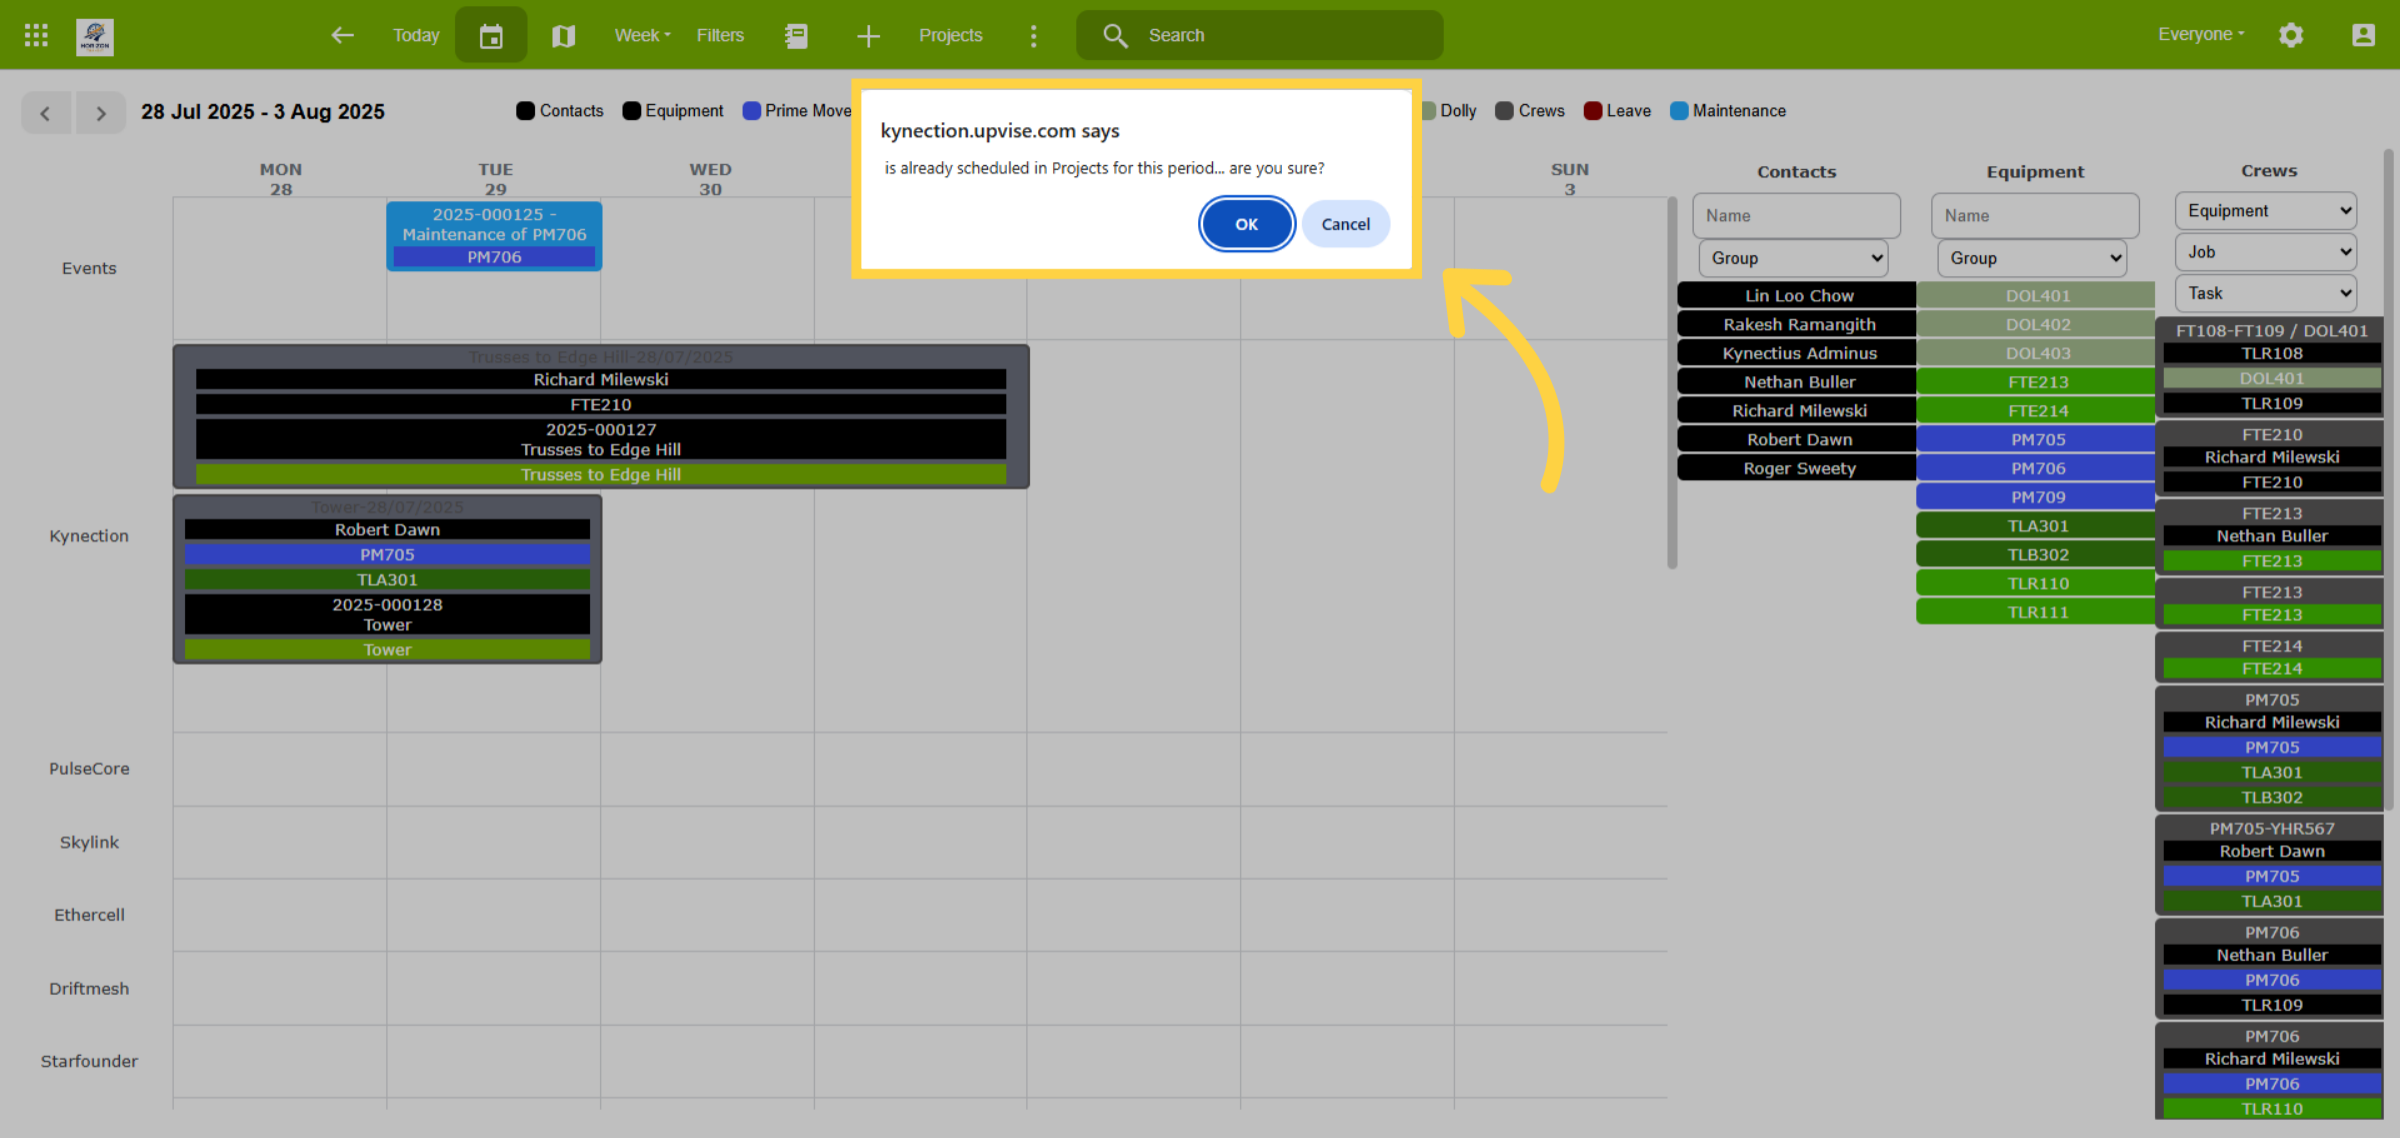Open the Projects menu
This screenshot has width=2400, height=1138.
click(950, 35)
